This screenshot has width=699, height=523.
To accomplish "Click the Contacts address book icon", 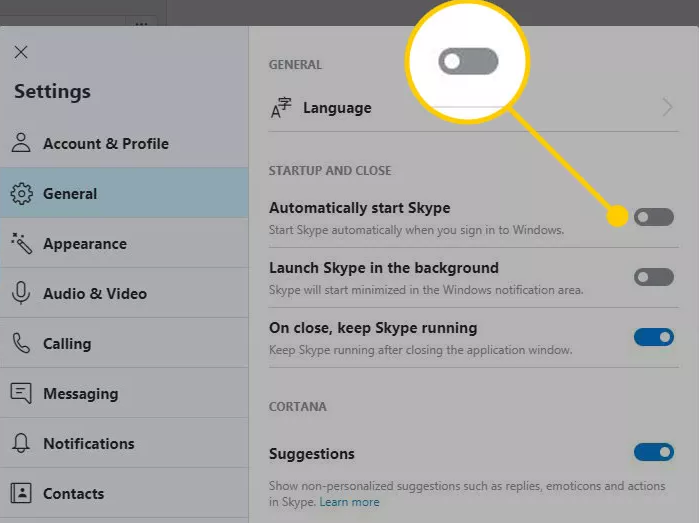I will 21,493.
